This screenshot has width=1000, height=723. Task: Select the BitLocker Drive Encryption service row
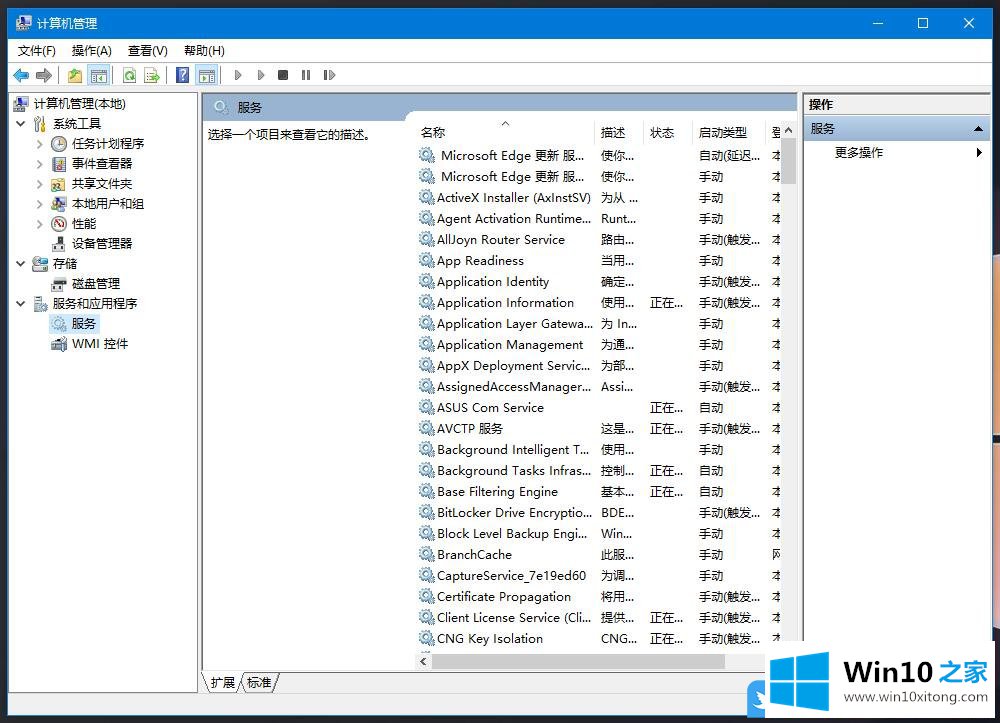[515, 513]
